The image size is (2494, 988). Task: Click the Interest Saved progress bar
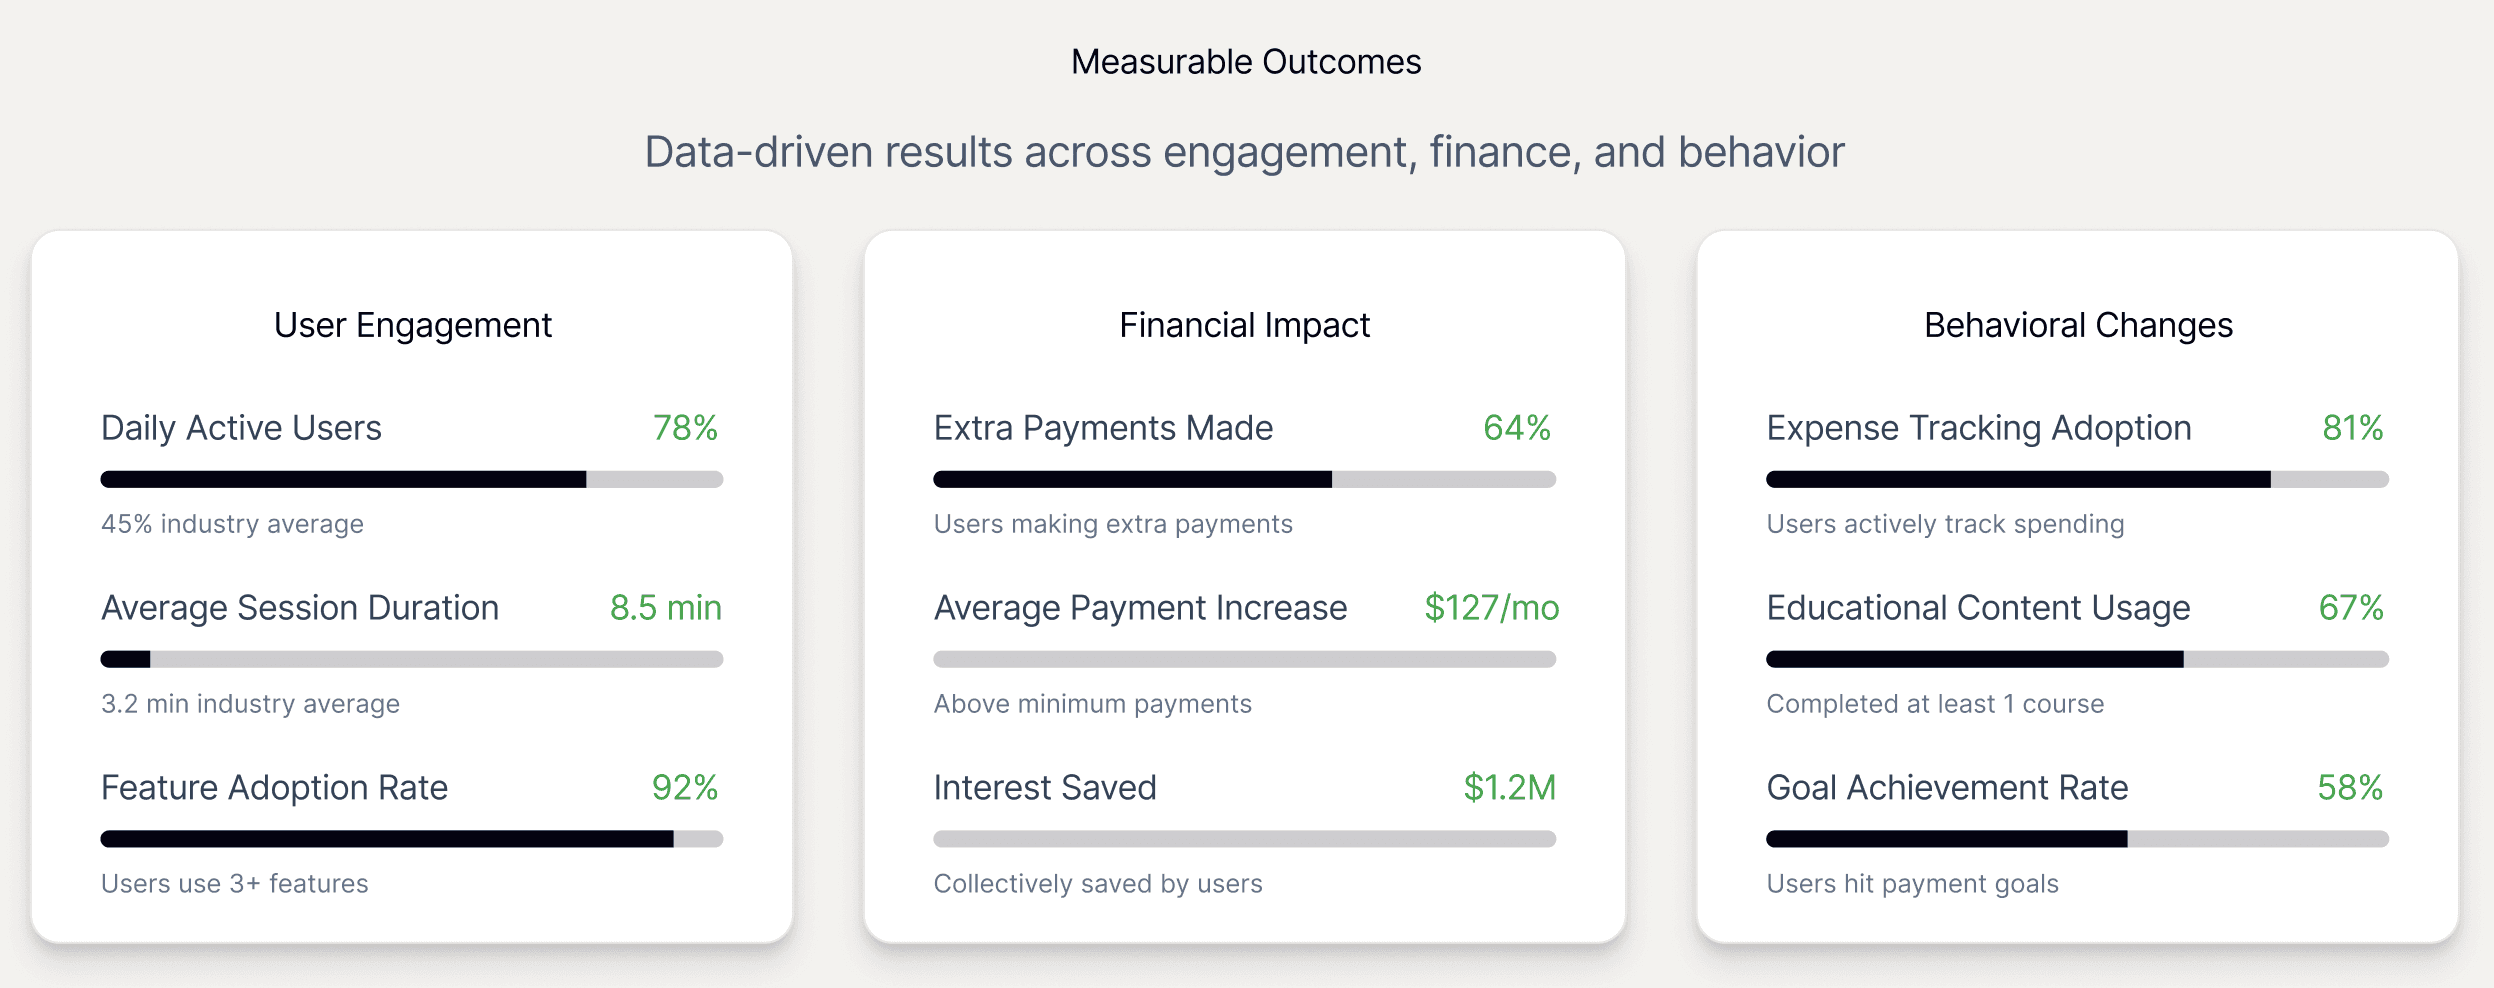pyautogui.click(x=1244, y=839)
